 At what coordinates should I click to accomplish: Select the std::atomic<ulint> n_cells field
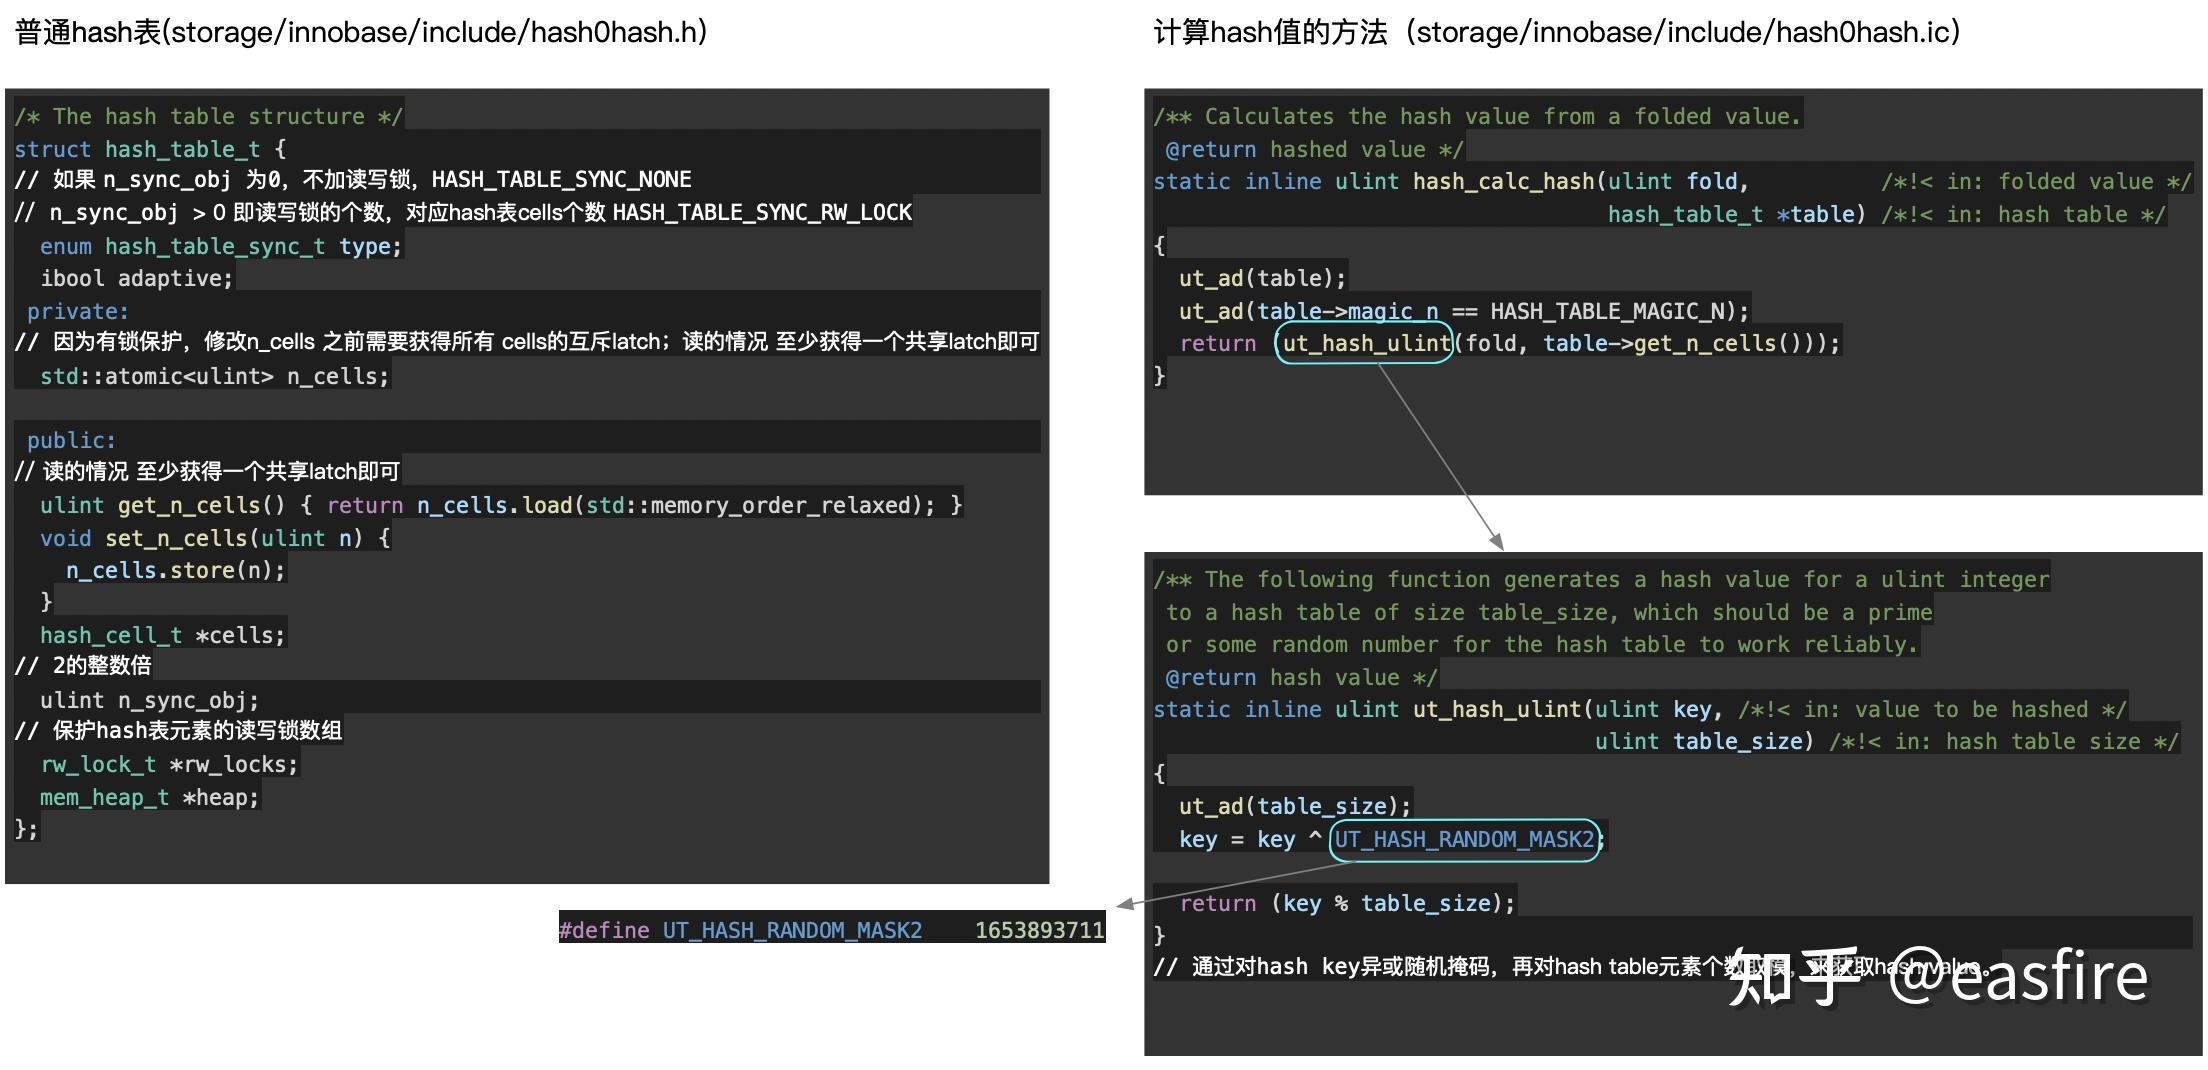[213, 376]
